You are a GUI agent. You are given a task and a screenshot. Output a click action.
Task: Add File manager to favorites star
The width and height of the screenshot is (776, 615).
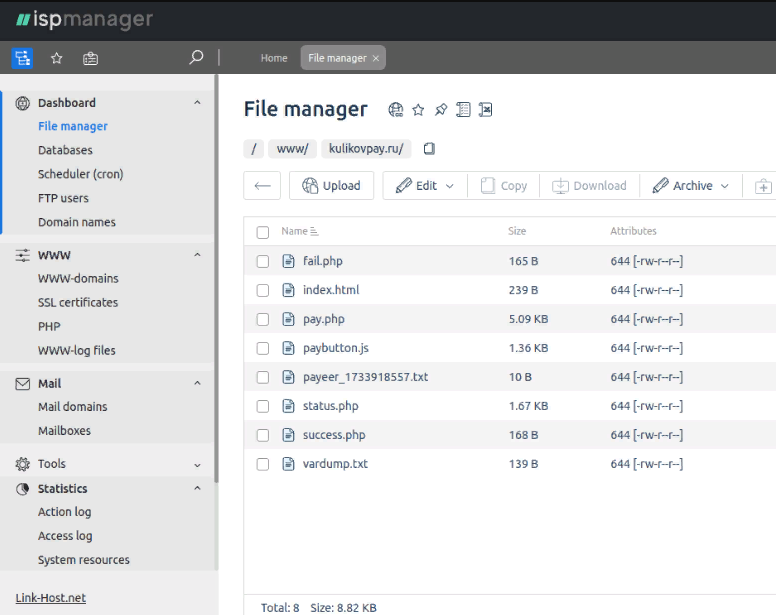point(418,109)
